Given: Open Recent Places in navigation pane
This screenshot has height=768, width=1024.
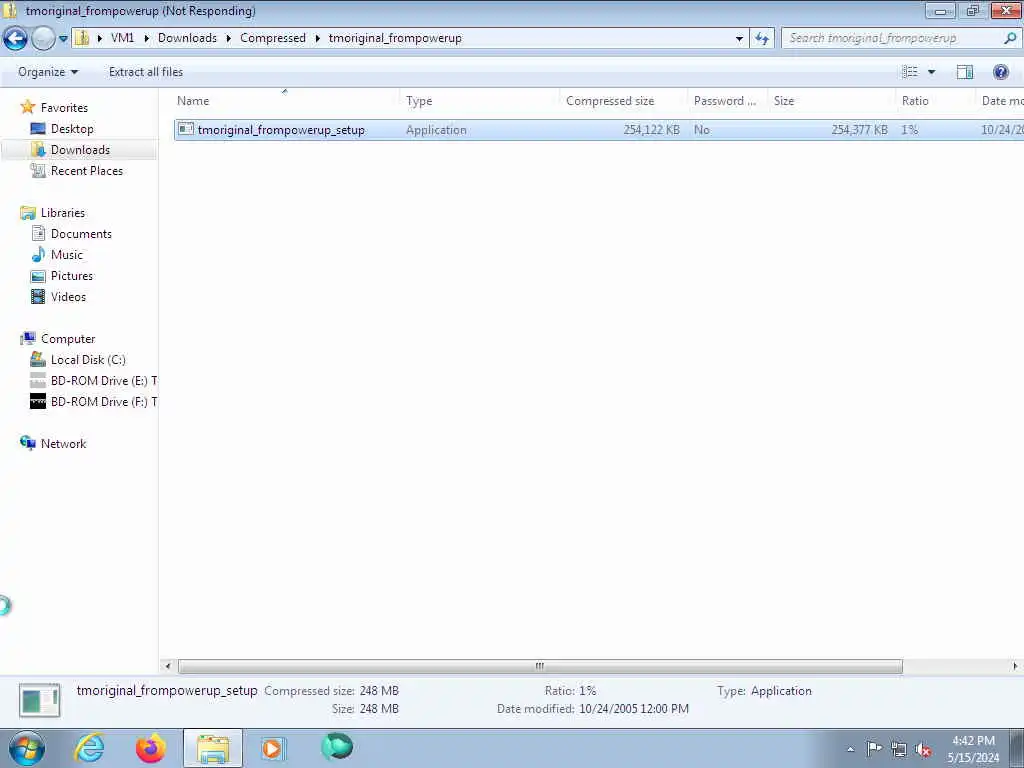Looking at the screenshot, I should tap(87, 170).
